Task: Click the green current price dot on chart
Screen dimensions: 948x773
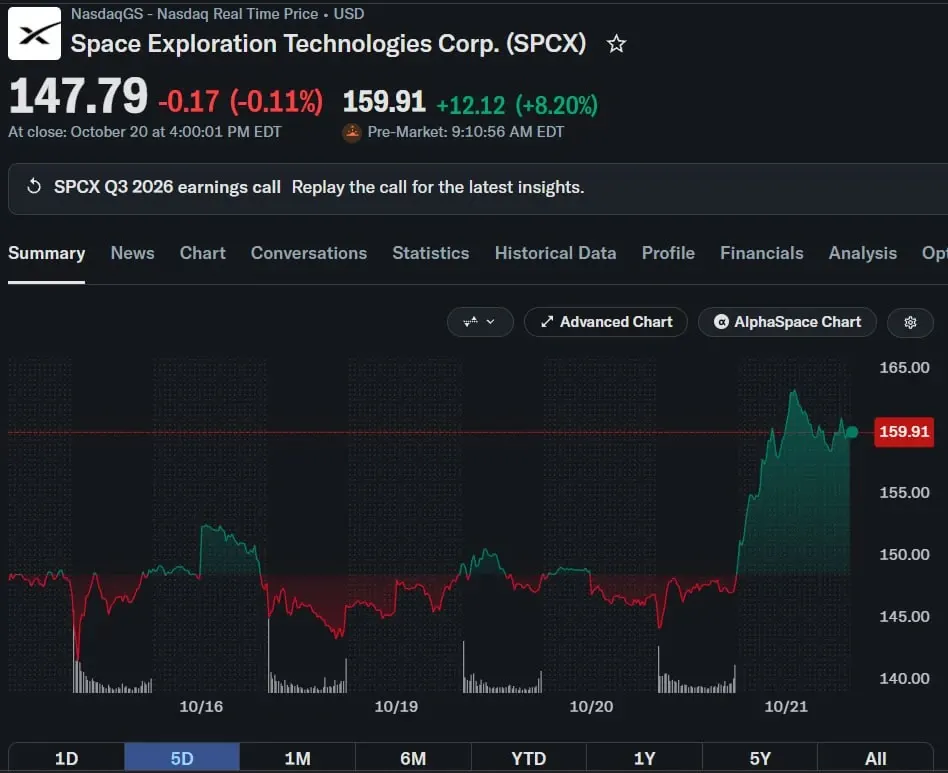Action: pyautogui.click(x=852, y=432)
